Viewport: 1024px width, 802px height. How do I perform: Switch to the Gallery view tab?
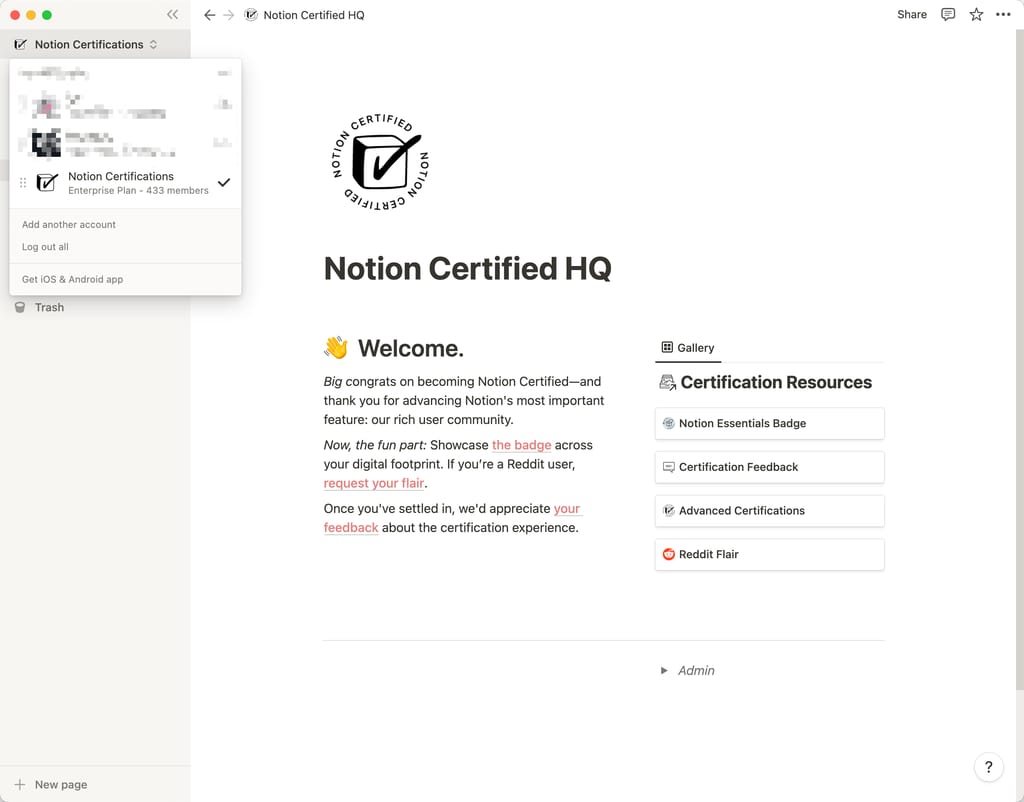coord(688,347)
